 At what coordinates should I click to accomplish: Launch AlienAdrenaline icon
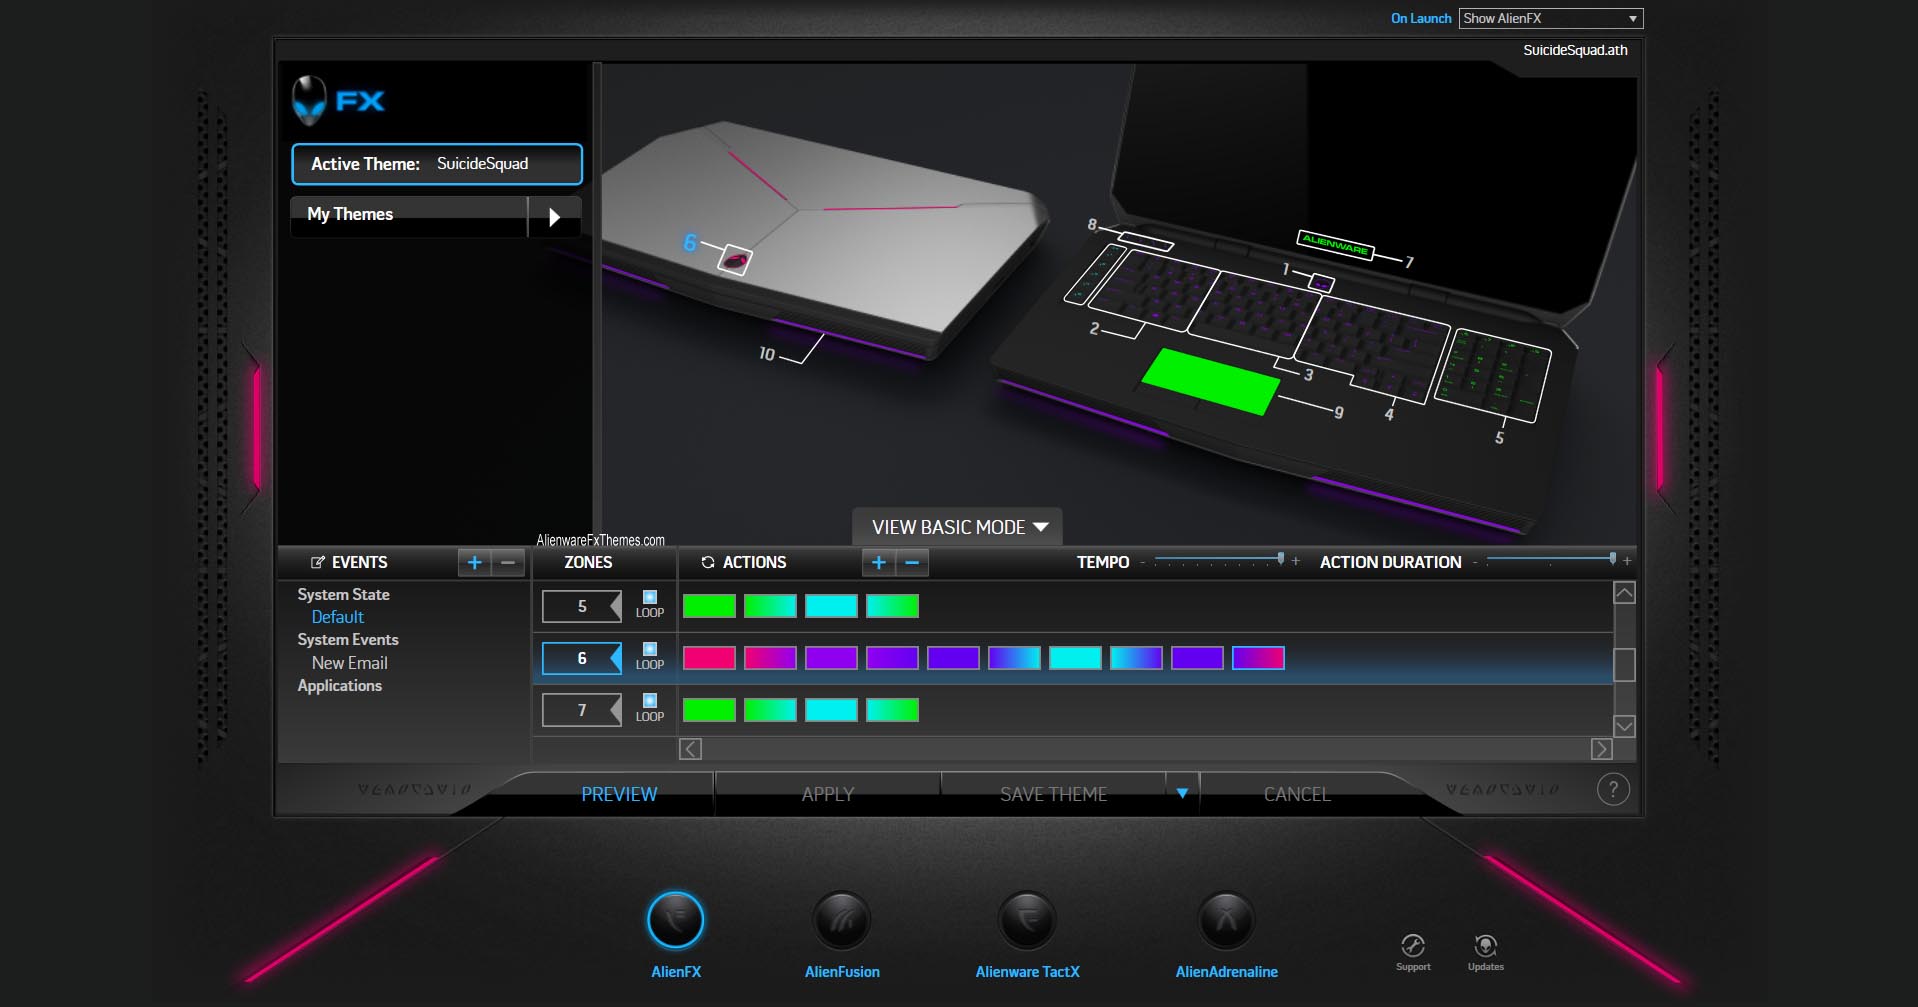1226,921
